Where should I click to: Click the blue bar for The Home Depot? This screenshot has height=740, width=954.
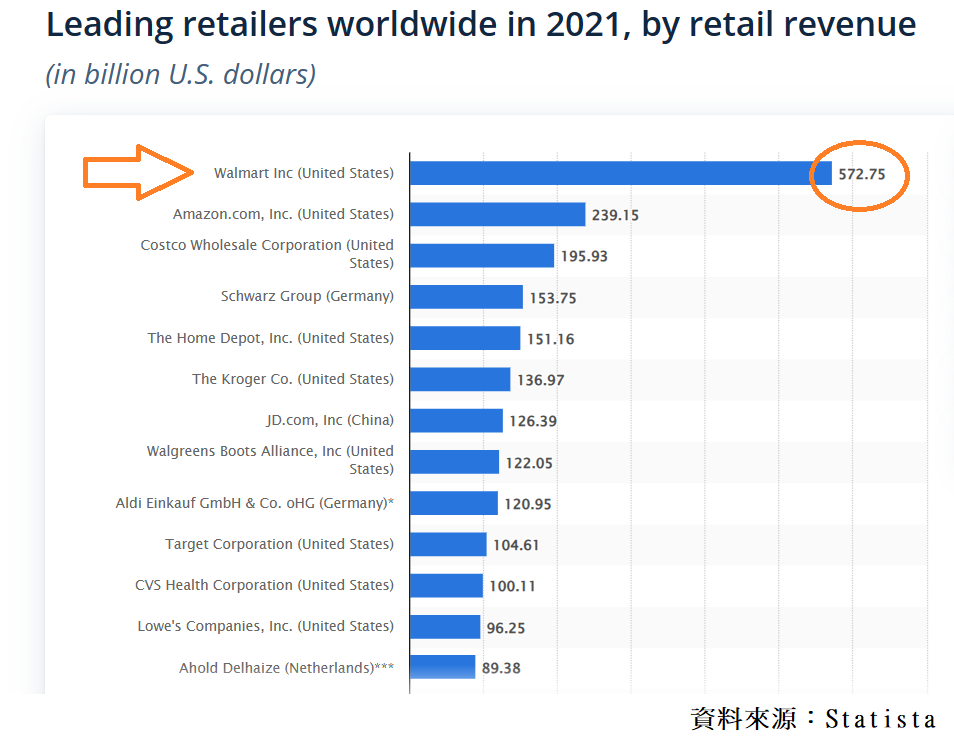coord(465,338)
